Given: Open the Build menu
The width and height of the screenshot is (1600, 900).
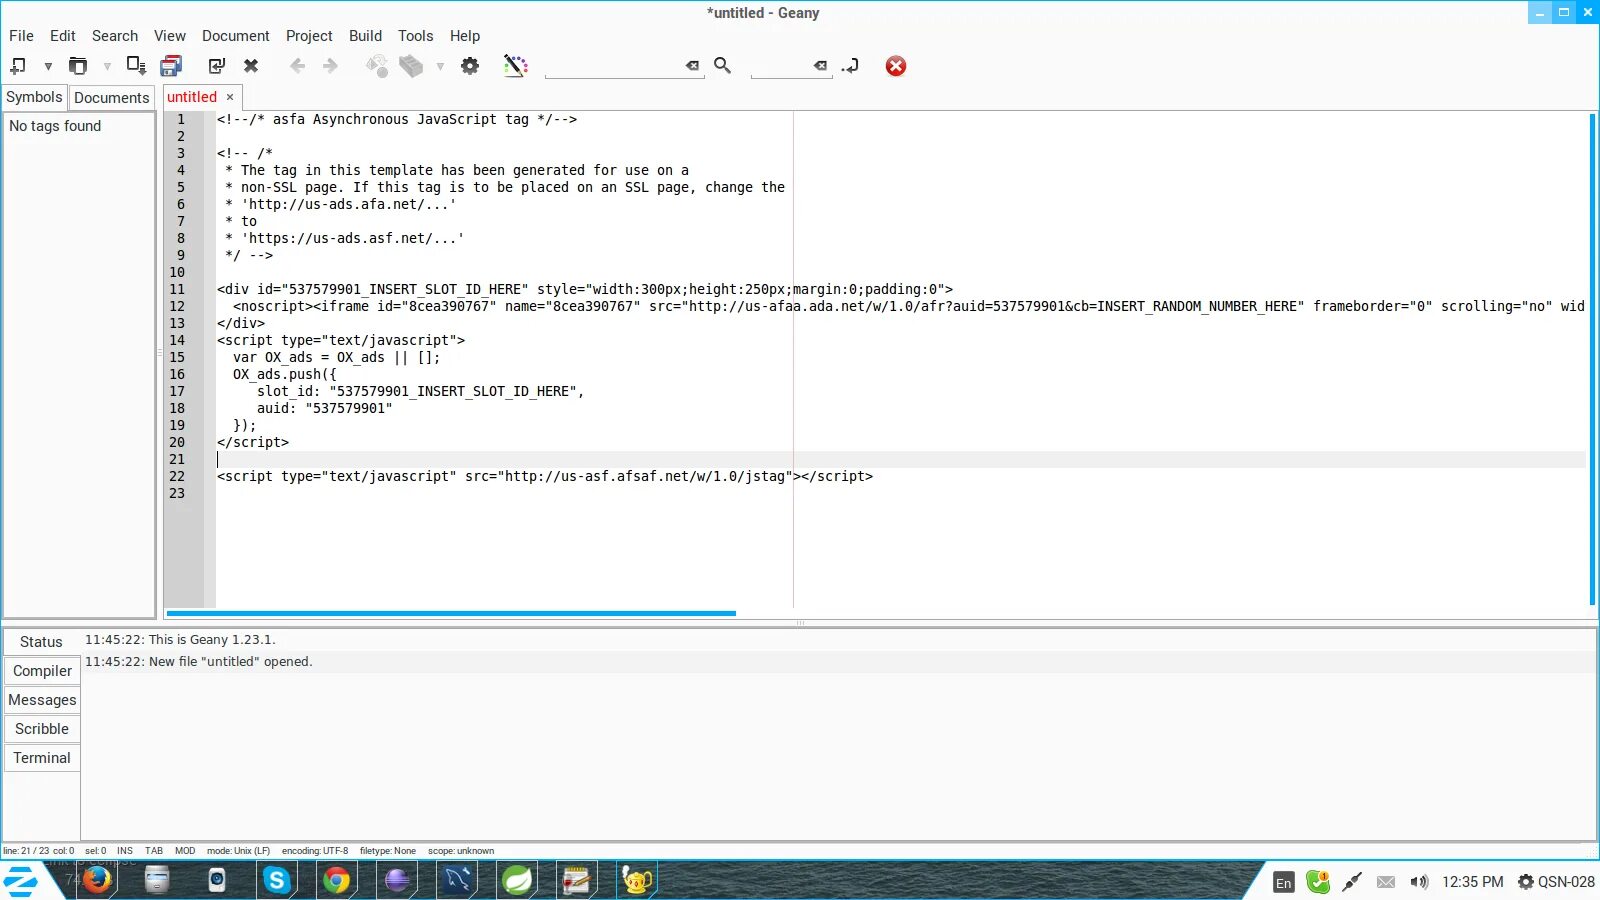Looking at the screenshot, I should [x=366, y=36].
